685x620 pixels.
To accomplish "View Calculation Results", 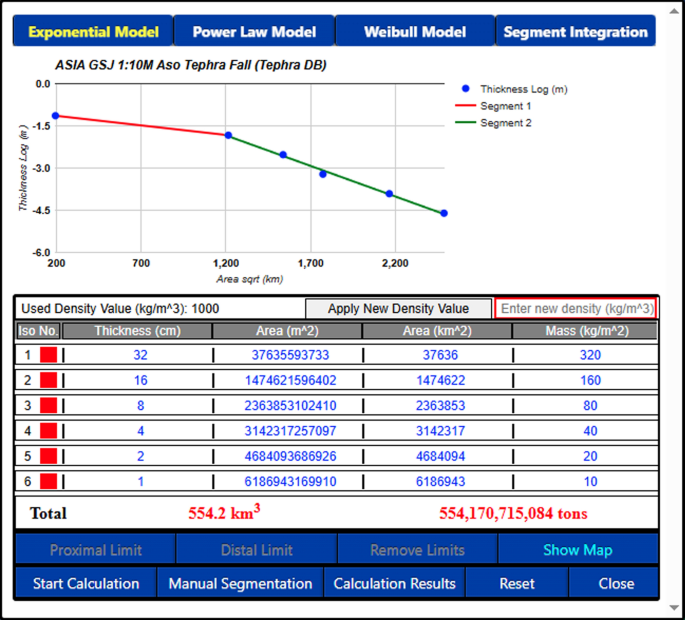I will 394,583.
